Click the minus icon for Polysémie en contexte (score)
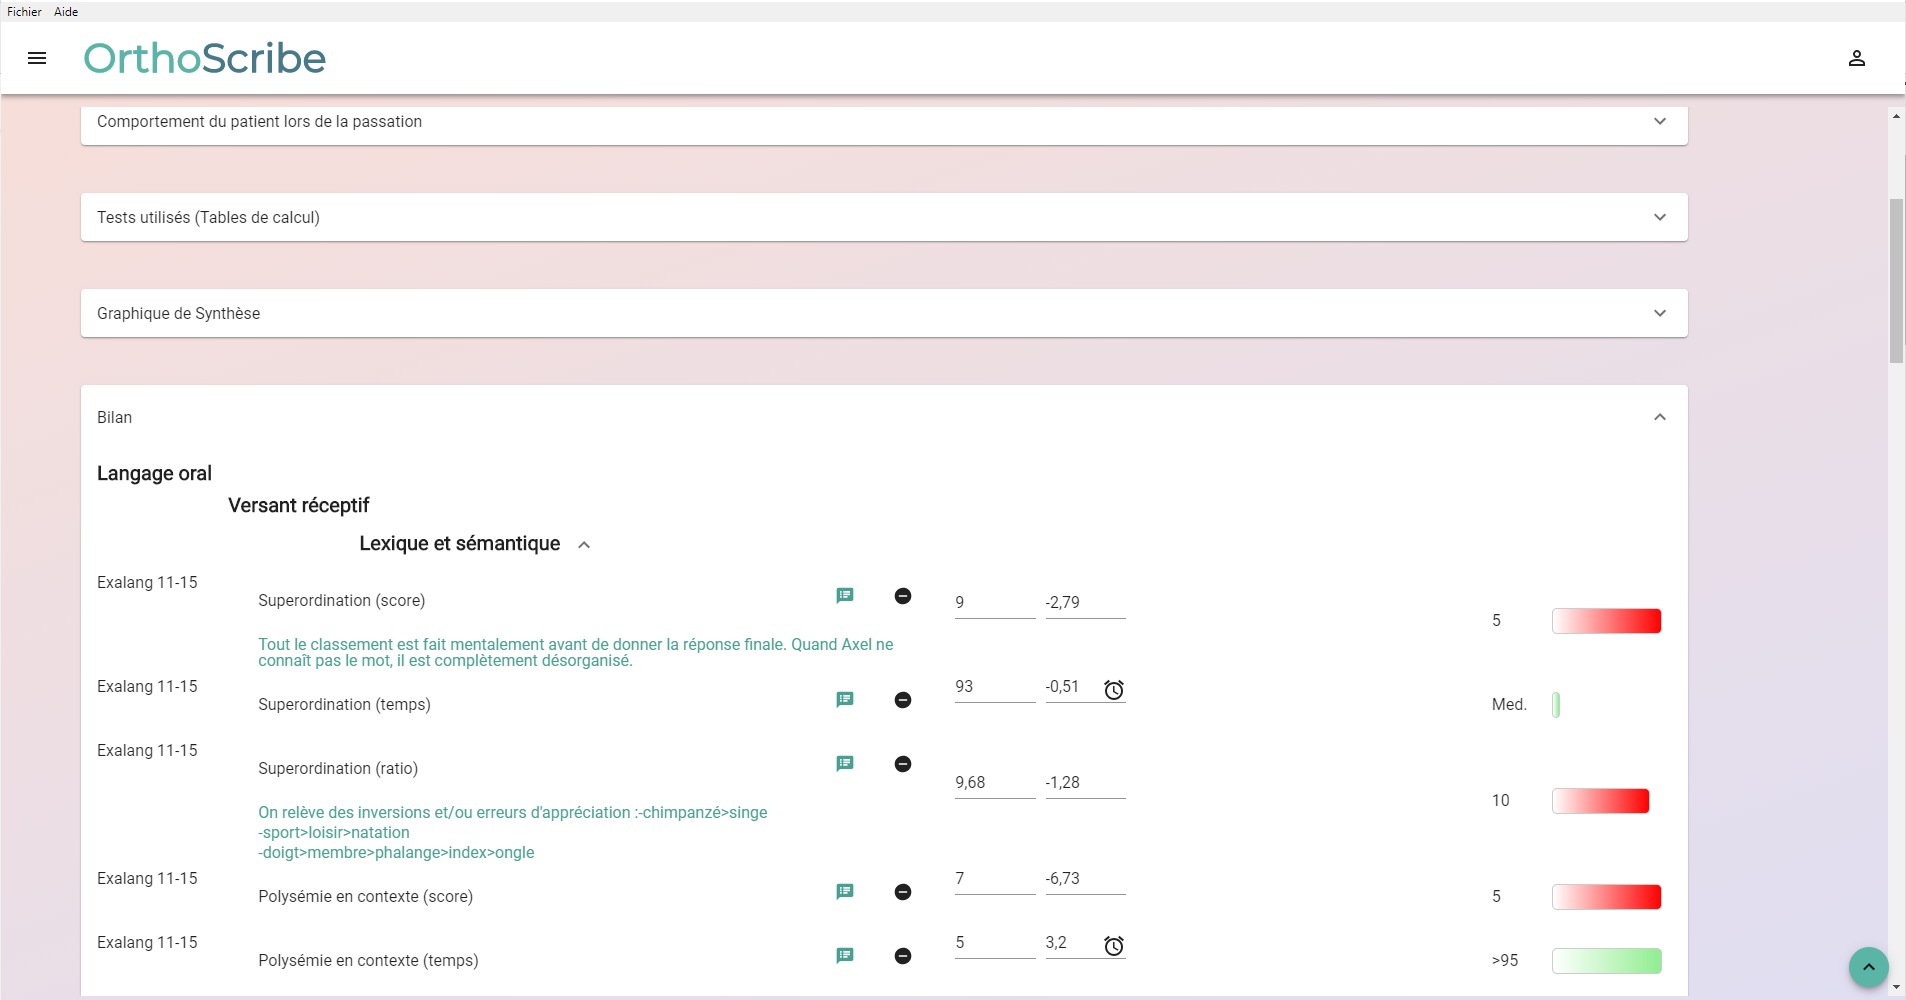1906x1000 pixels. tap(902, 892)
